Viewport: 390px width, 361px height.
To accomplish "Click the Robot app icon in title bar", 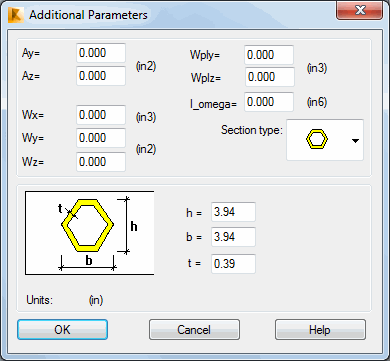I will pyautogui.click(x=16, y=15).
